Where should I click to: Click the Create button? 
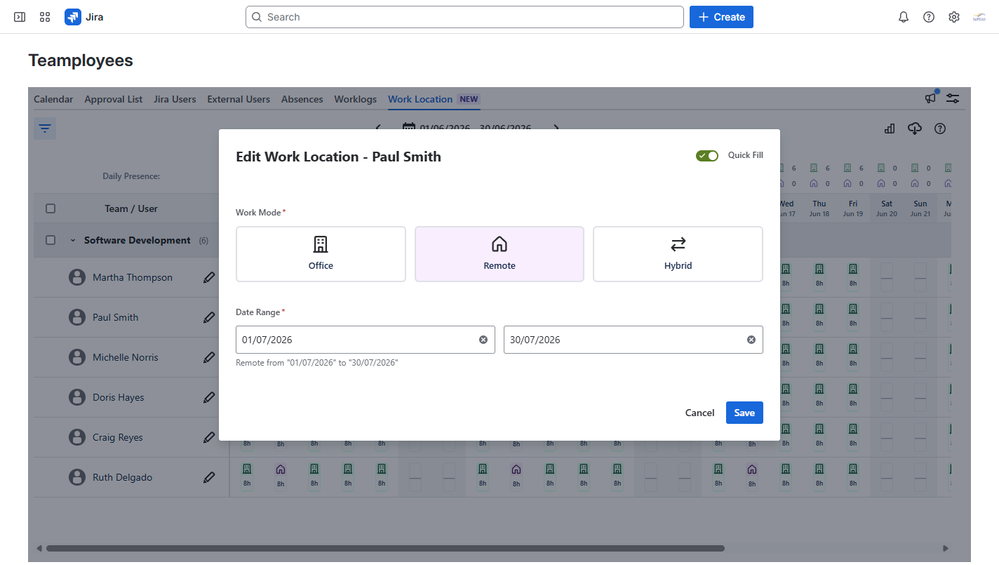pyautogui.click(x=721, y=17)
